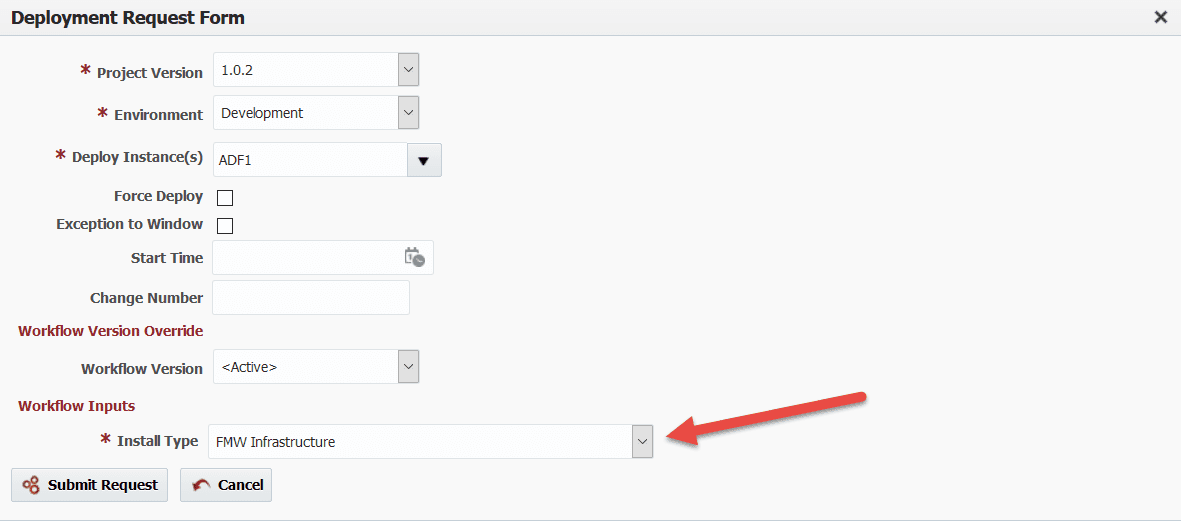Close the Deployment Request Form dialog

click(1161, 18)
